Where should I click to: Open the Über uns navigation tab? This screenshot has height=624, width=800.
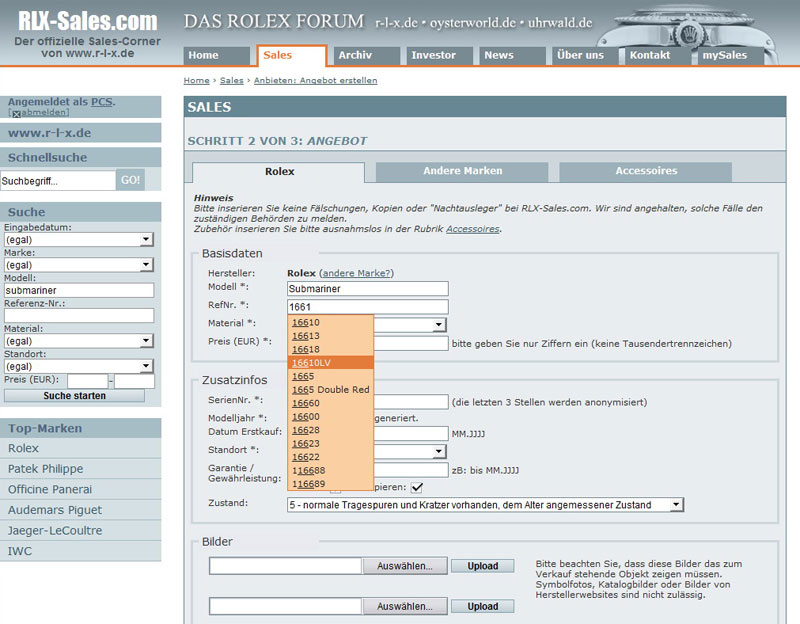coord(585,56)
